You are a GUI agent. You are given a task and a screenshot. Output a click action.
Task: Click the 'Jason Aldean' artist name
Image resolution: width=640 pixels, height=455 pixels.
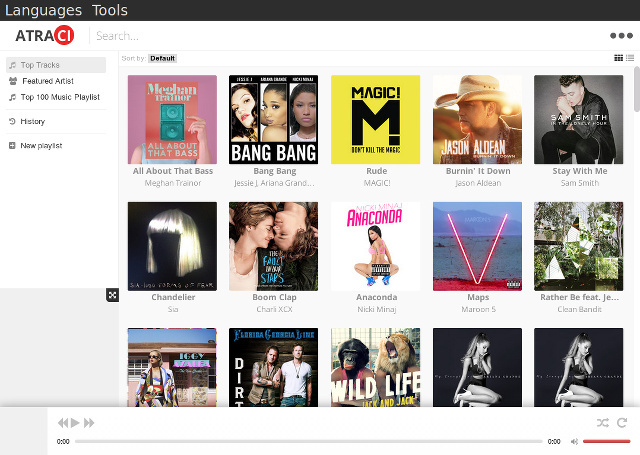(478, 183)
